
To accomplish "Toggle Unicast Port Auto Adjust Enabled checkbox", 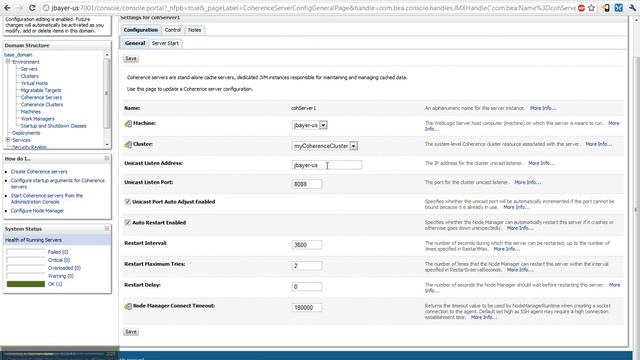I will tap(127, 202).
